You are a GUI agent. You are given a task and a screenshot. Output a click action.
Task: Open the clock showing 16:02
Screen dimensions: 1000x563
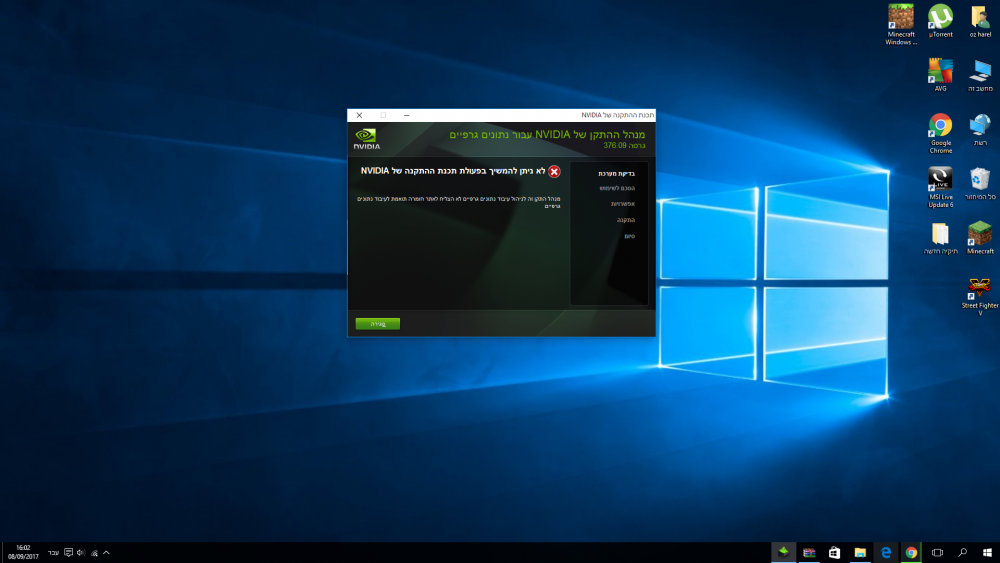click(x=24, y=552)
